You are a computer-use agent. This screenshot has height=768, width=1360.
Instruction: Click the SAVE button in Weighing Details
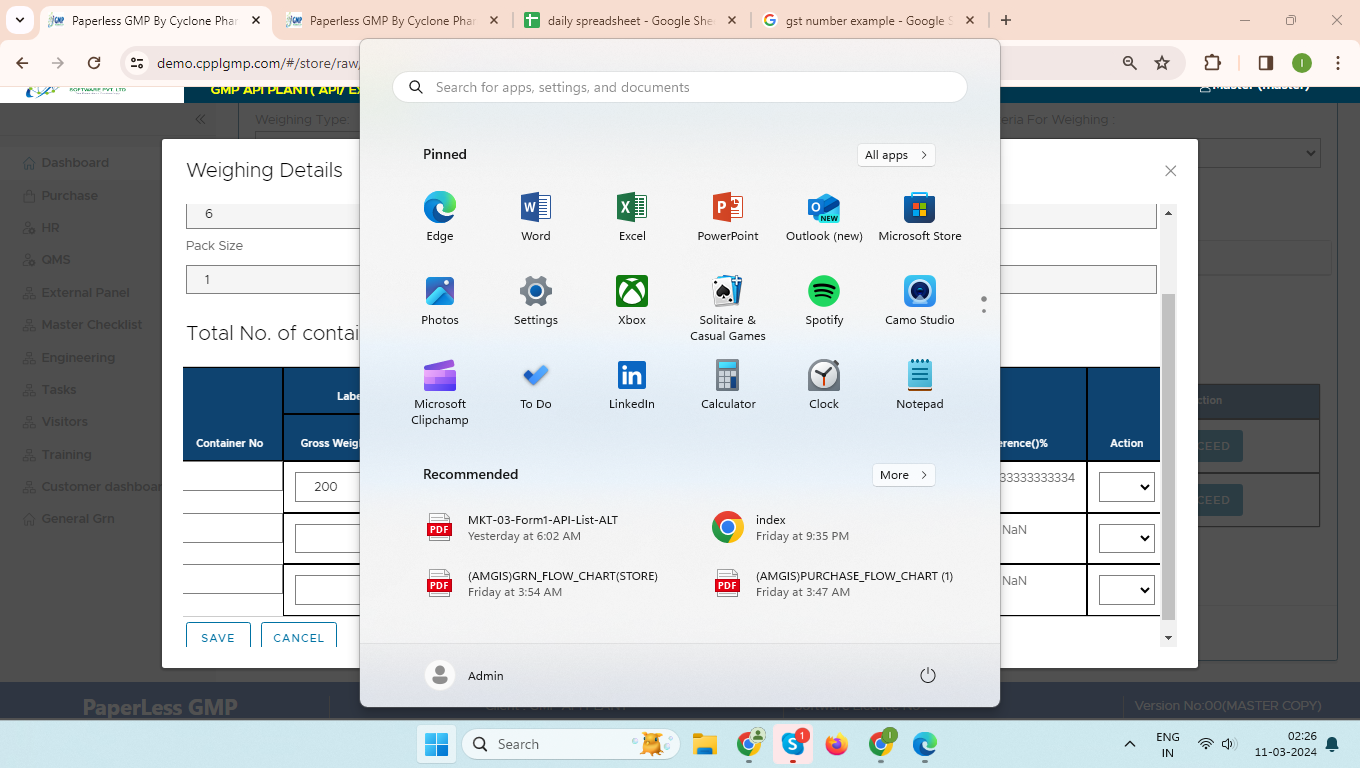point(218,637)
